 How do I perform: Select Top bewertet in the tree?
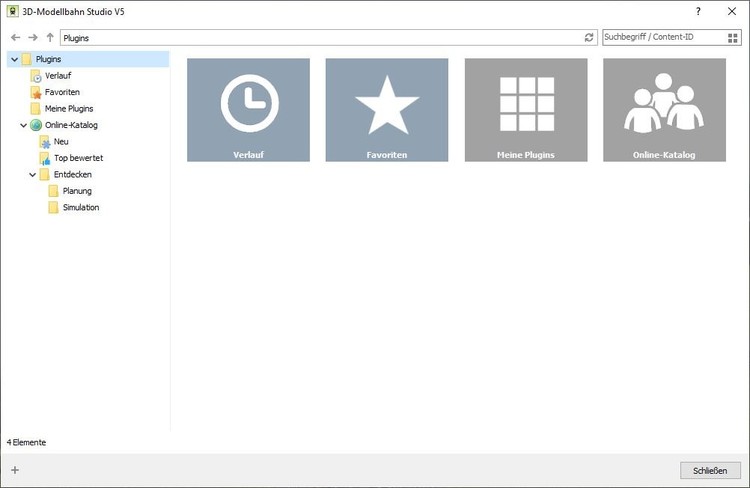click(x=78, y=158)
